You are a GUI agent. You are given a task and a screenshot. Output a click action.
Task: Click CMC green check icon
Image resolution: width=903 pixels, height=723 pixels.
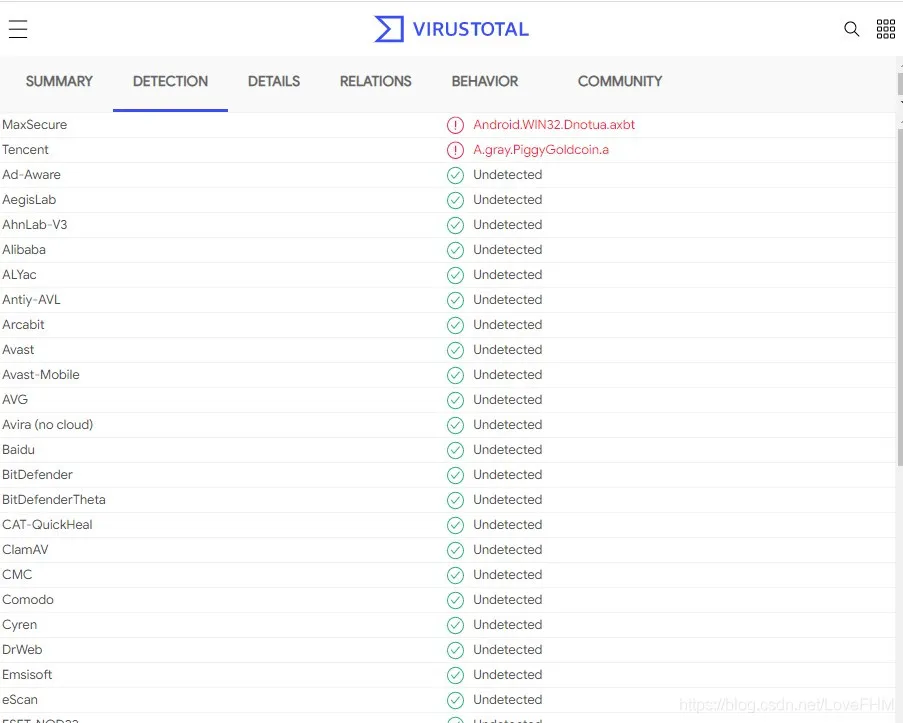(x=455, y=575)
